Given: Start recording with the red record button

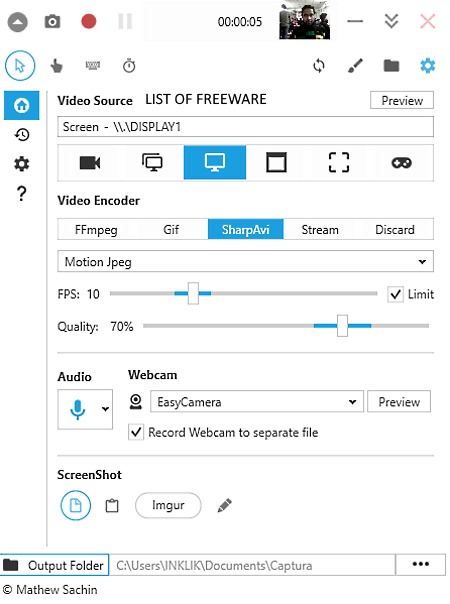Looking at the screenshot, I should coord(89,21).
